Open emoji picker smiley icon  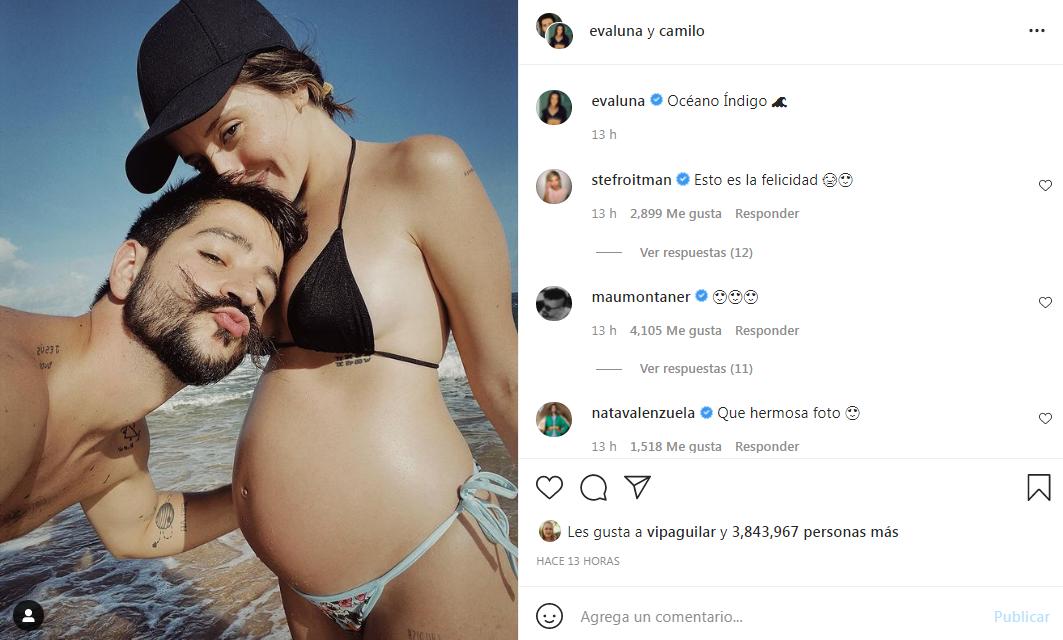[548, 616]
